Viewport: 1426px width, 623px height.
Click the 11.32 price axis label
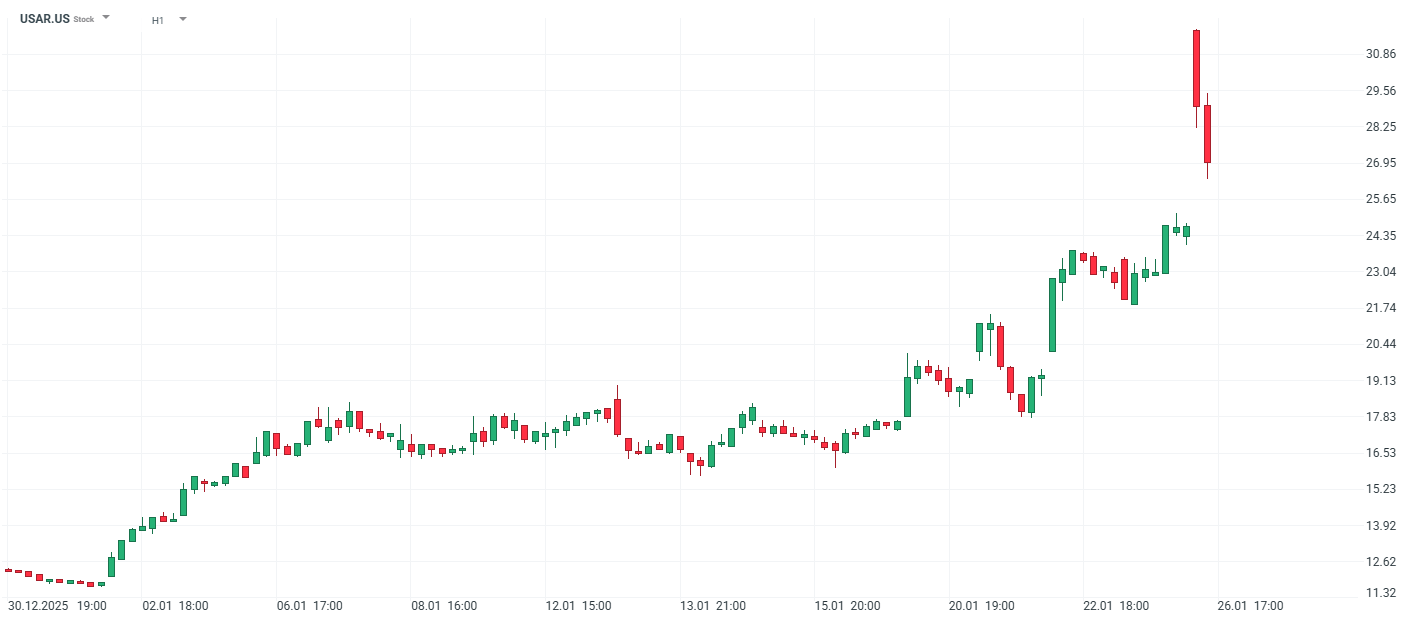pyautogui.click(x=1381, y=593)
